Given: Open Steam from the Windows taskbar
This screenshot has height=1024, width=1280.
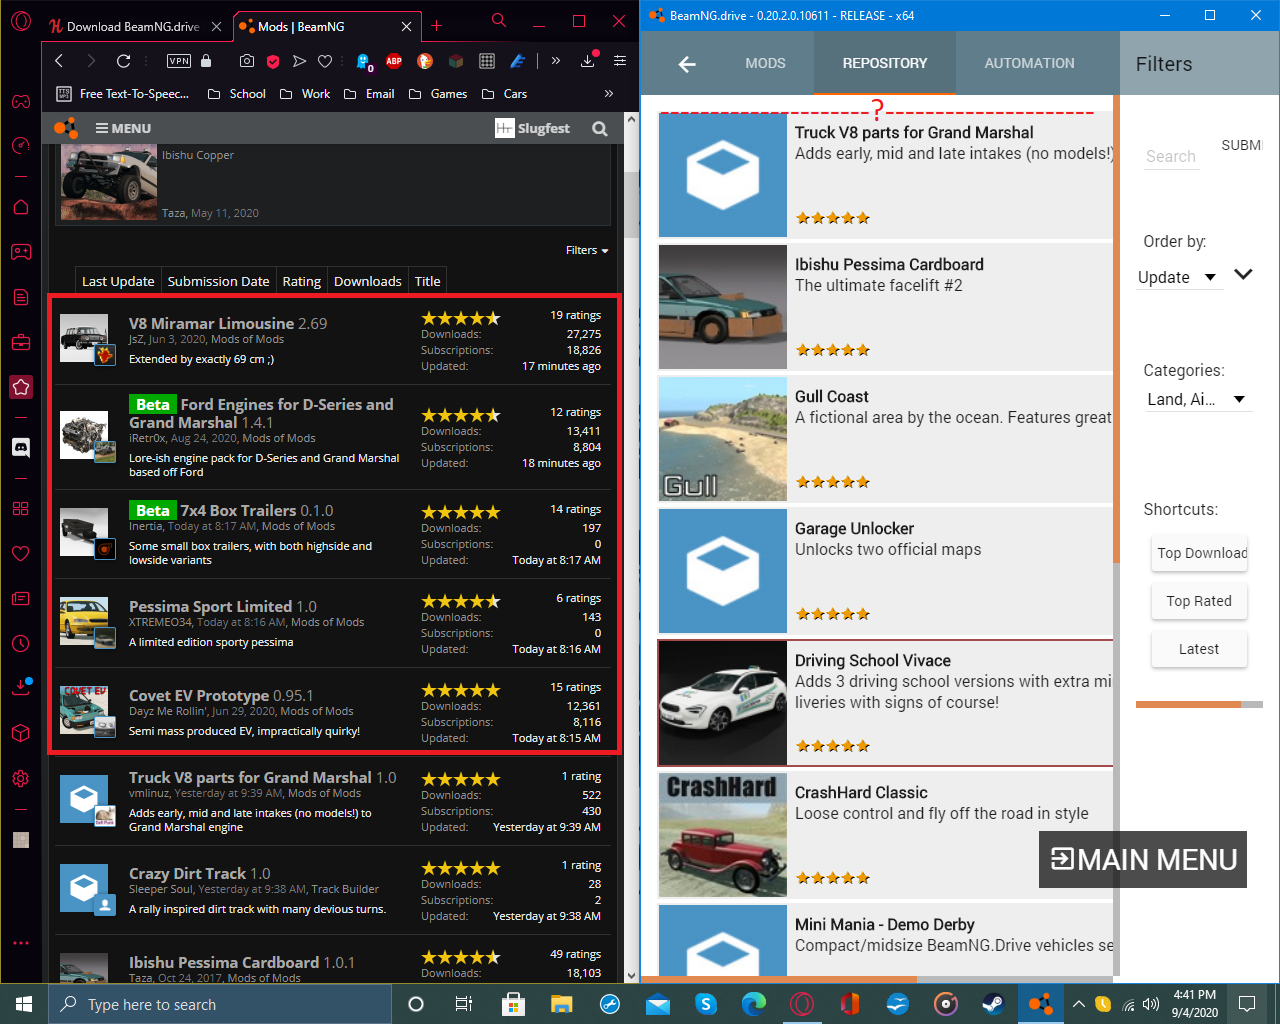Looking at the screenshot, I should (994, 1004).
